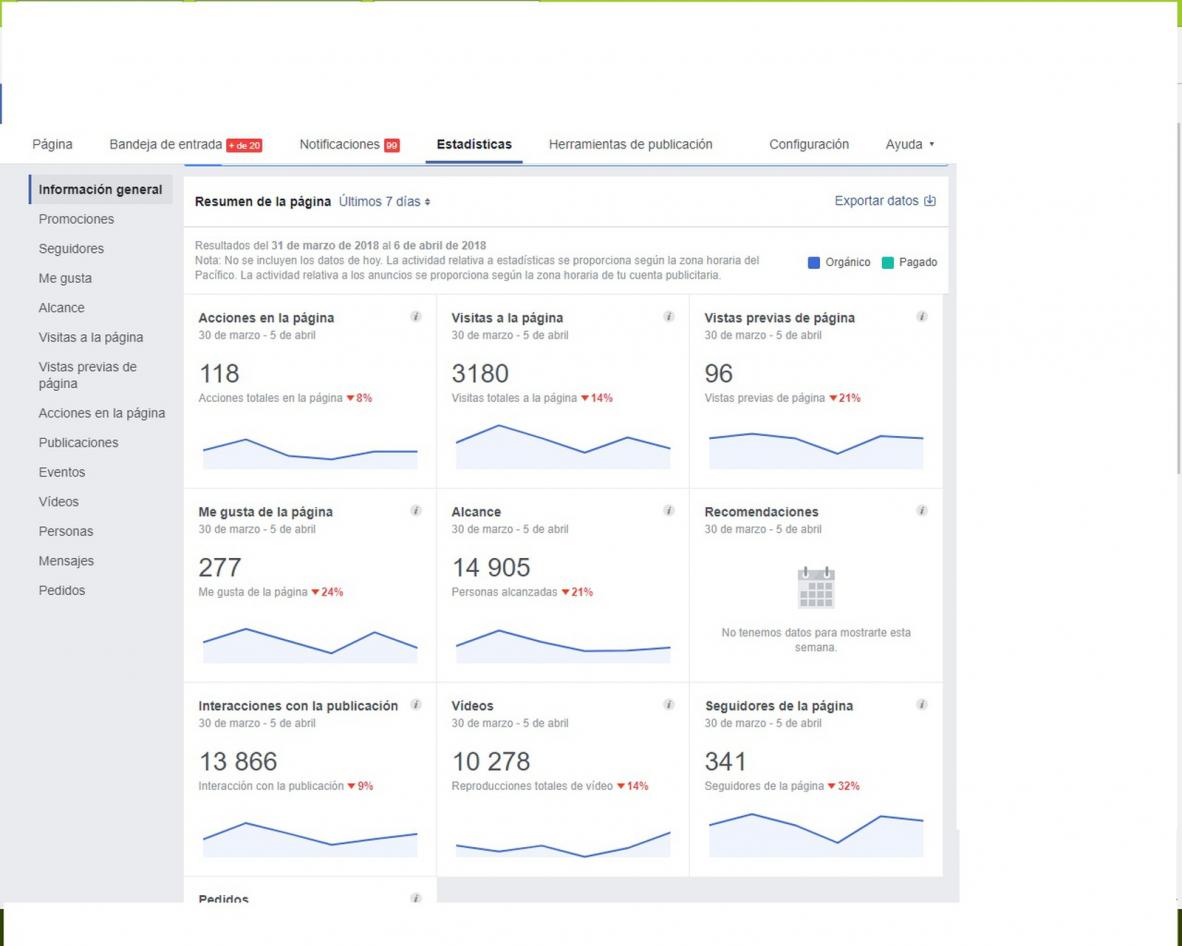This screenshot has width=1182, height=946.
Task: Open Alcance in sidebar
Action: [61, 308]
